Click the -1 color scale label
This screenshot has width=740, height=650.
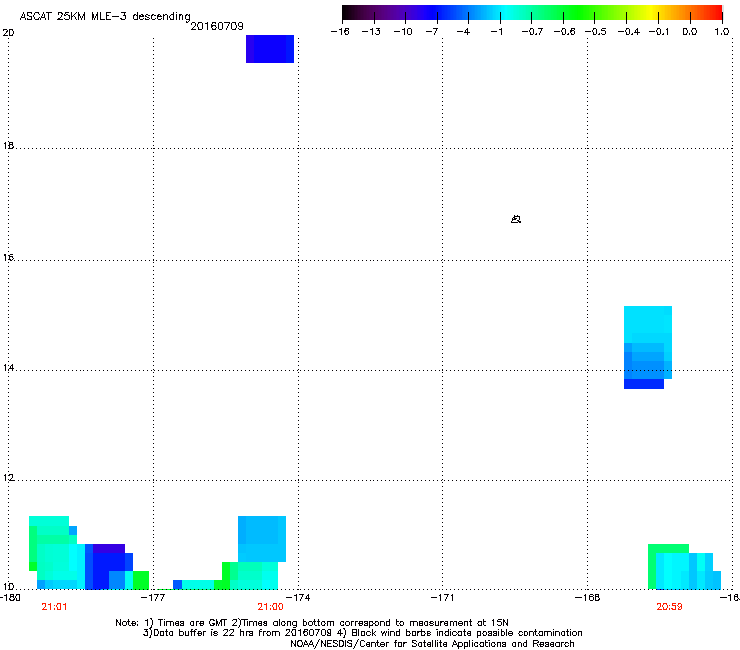[x=497, y=32]
